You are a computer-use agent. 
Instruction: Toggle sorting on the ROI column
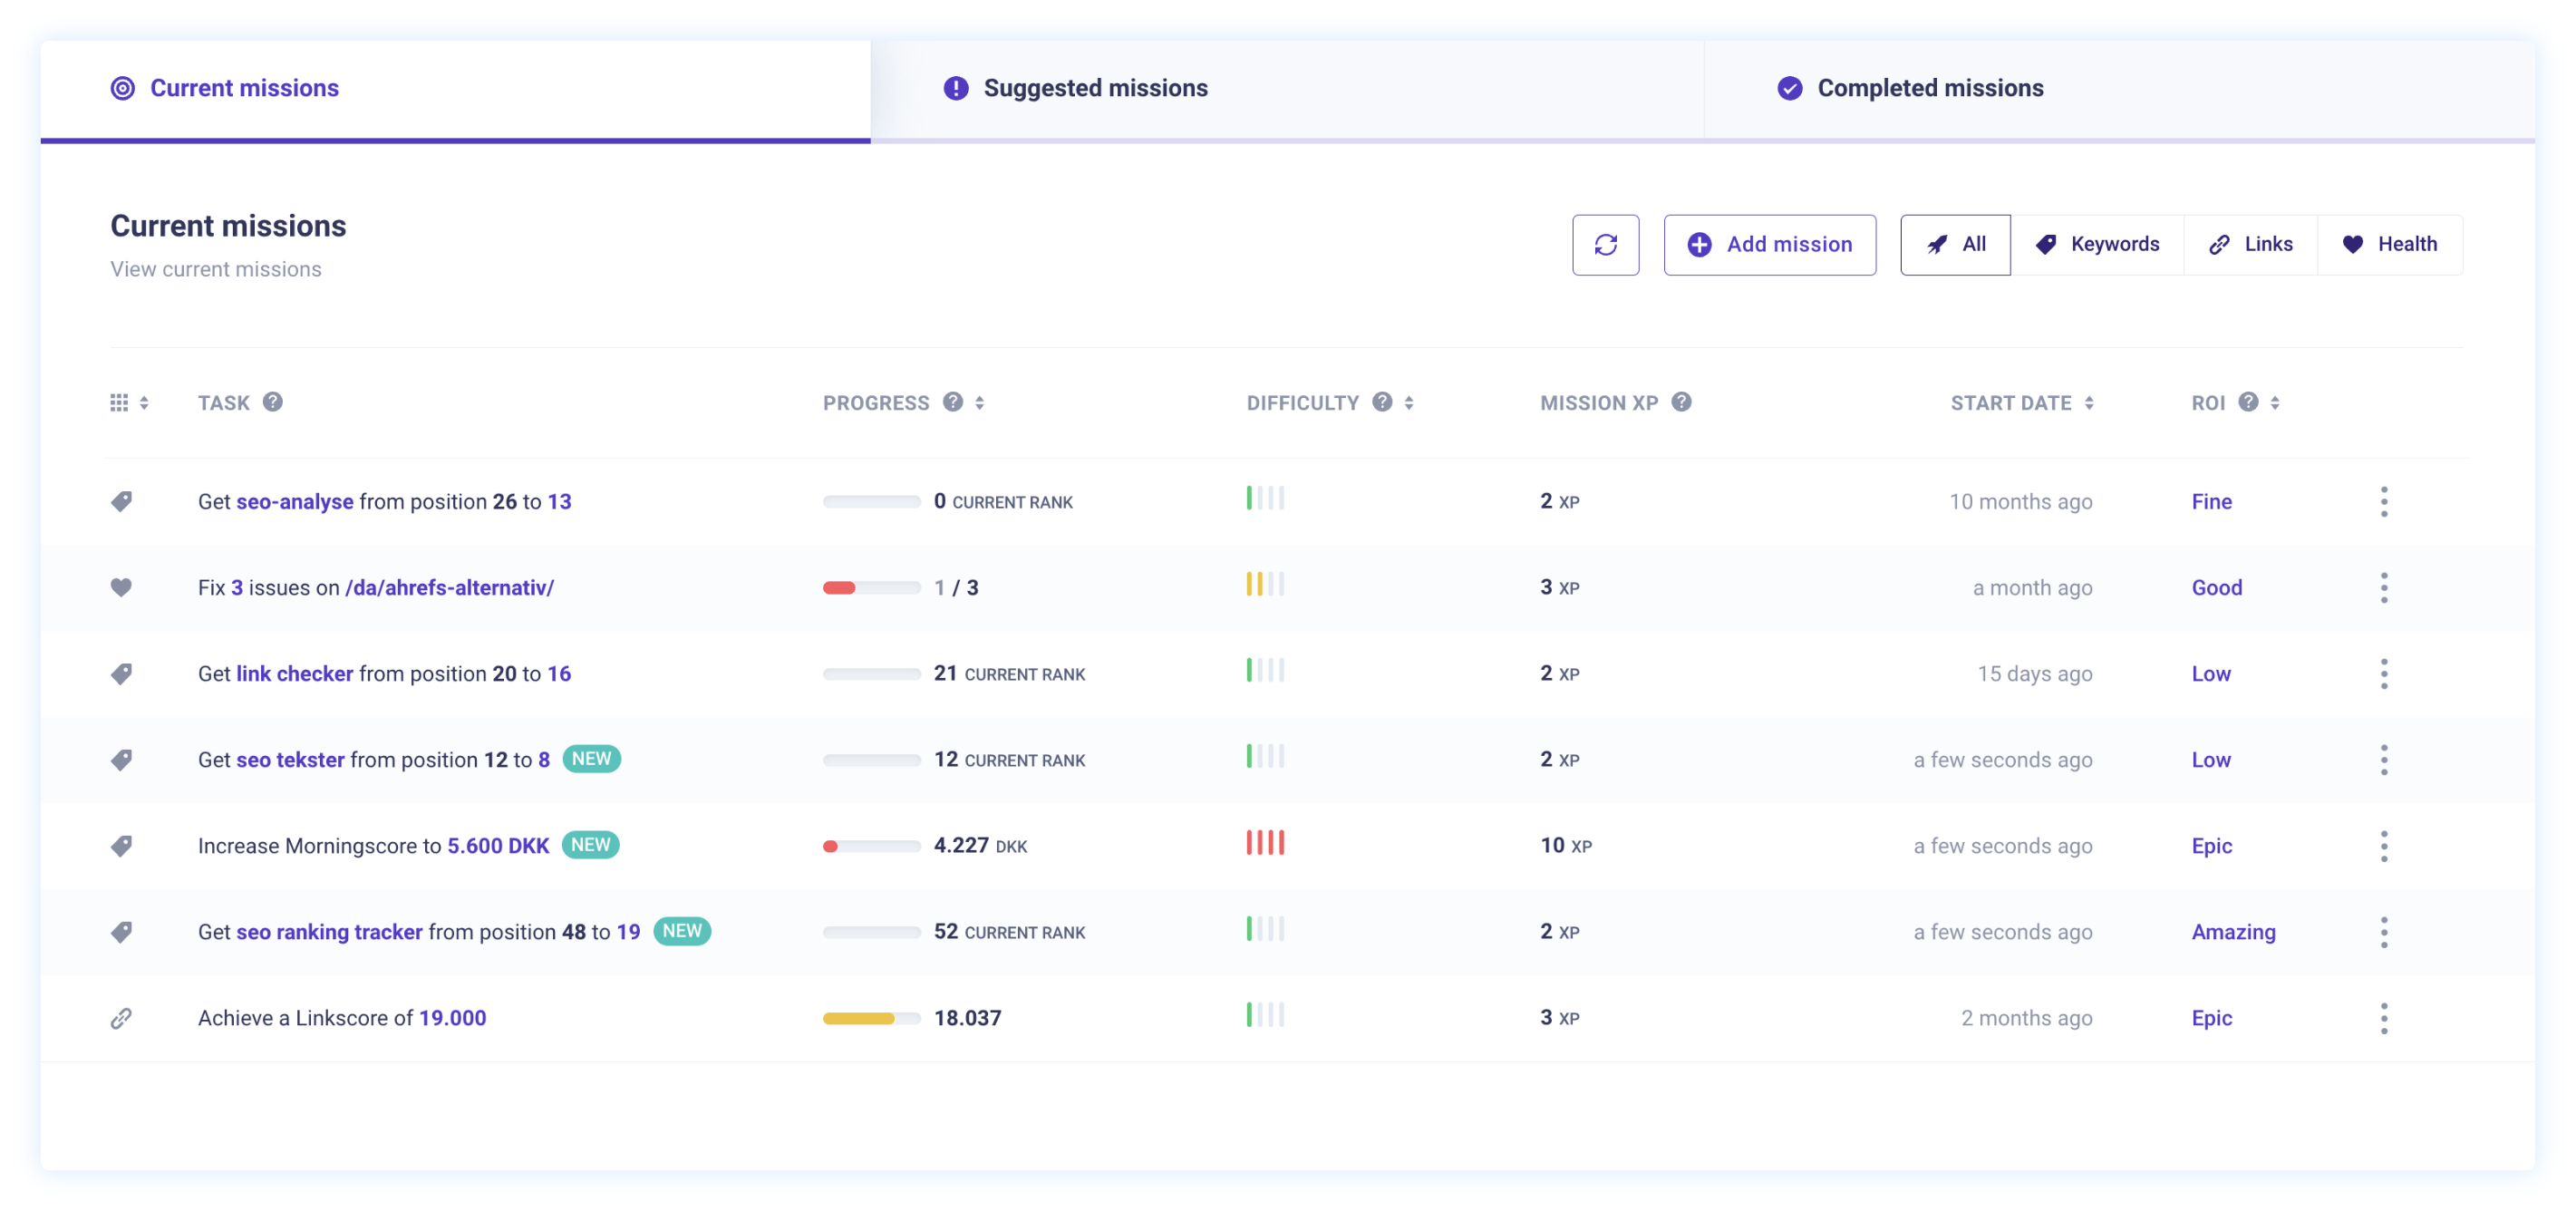2276,402
